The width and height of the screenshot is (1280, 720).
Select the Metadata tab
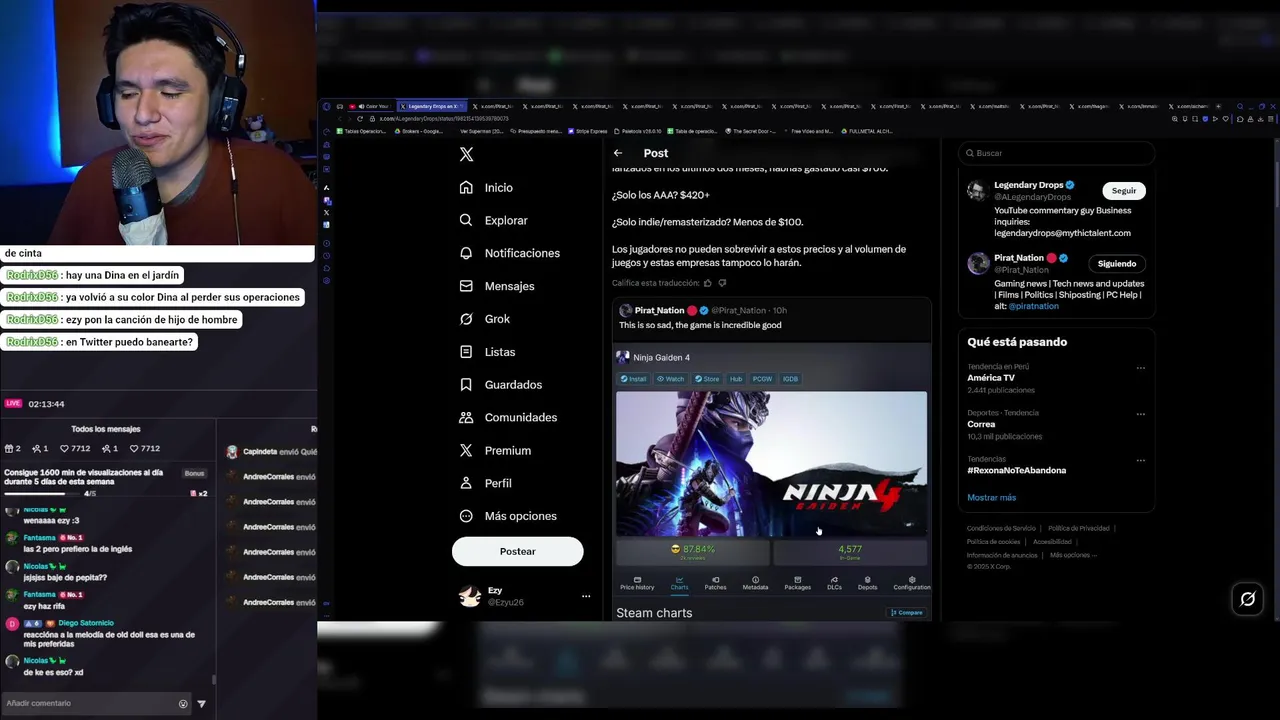point(755,583)
